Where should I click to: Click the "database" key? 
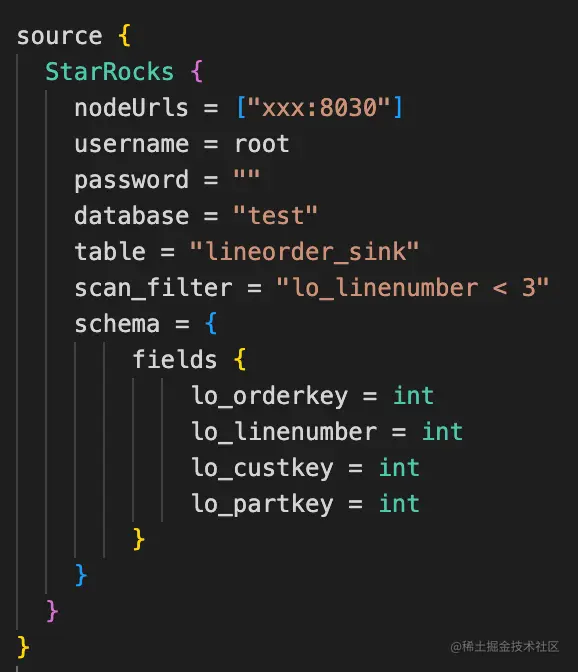[131, 216]
